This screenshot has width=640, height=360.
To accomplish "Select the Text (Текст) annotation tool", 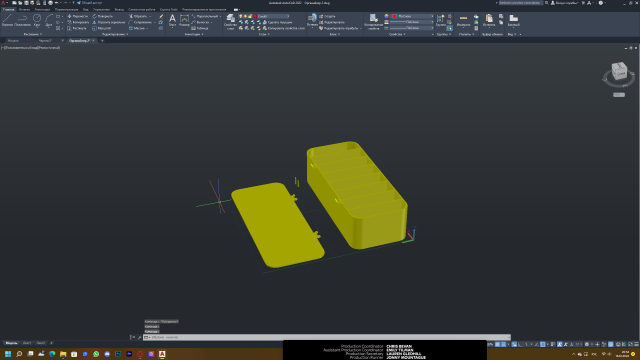I will click(172, 20).
